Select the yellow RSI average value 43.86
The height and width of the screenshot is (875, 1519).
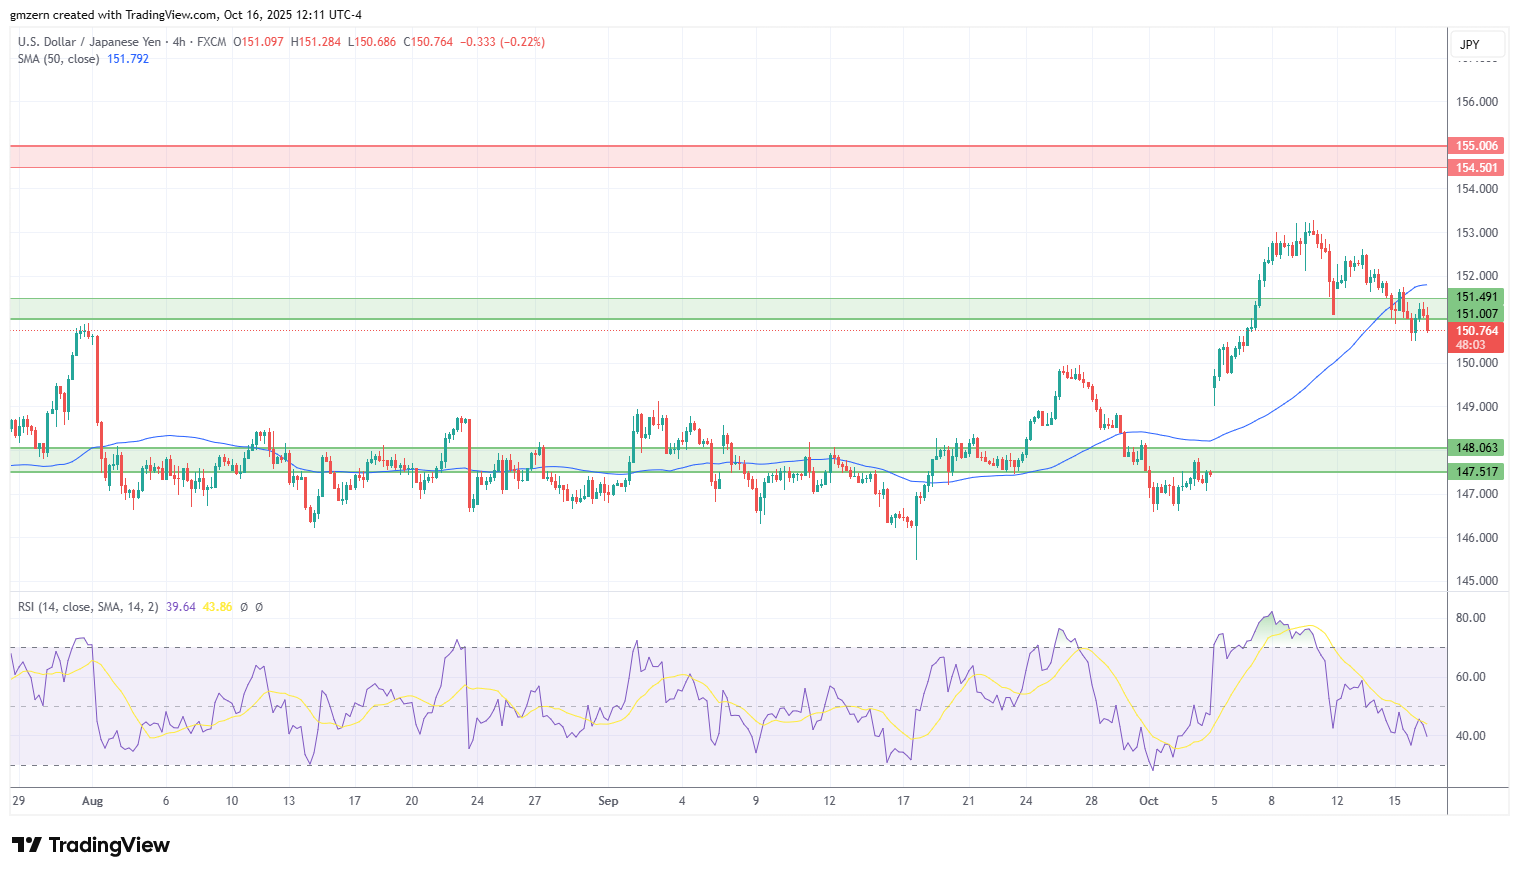click(217, 607)
